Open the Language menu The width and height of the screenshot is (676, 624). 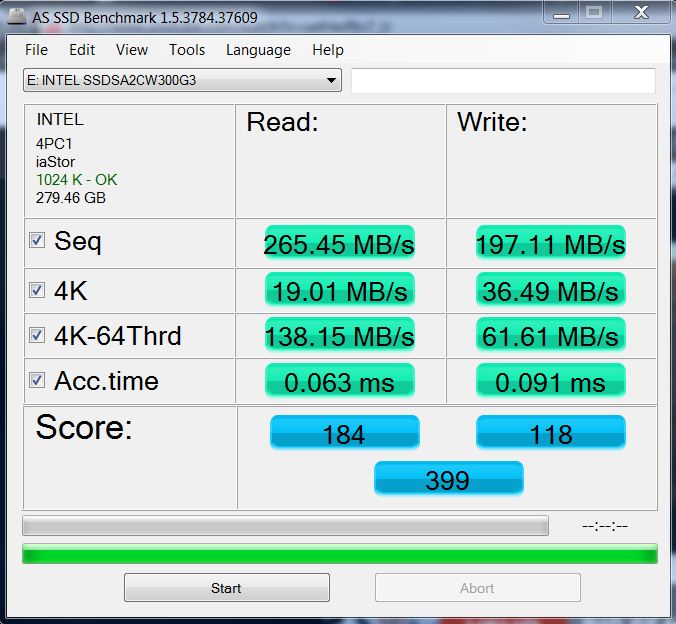click(x=258, y=50)
